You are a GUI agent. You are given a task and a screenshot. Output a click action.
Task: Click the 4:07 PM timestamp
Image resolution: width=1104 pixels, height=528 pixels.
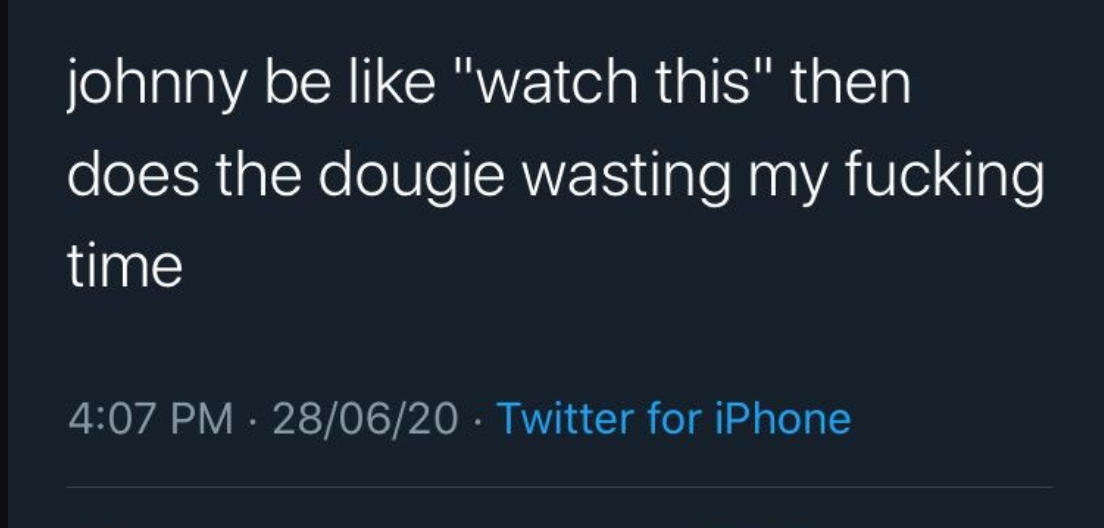tap(150, 417)
